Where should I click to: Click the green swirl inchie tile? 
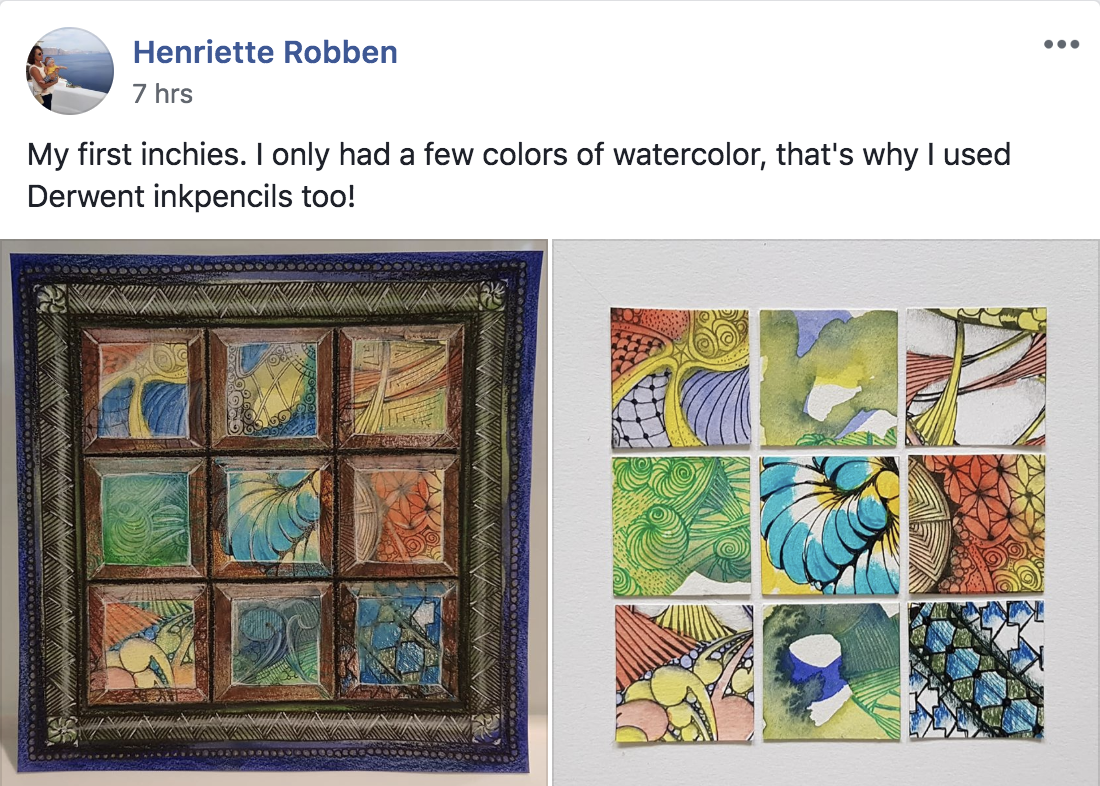(x=681, y=526)
